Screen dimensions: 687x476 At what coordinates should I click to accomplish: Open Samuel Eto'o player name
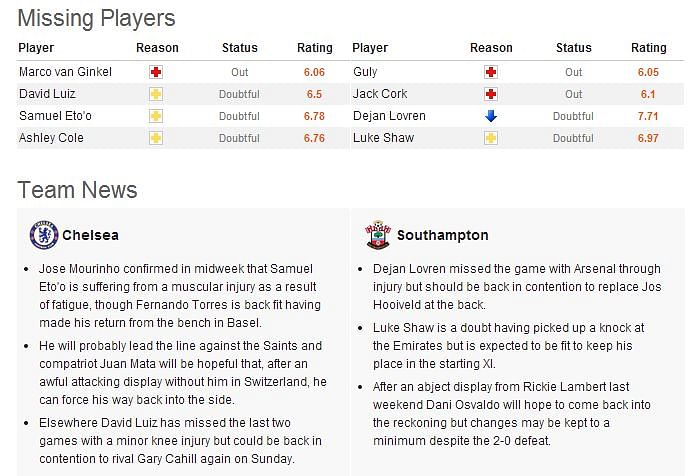coord(55,116)
